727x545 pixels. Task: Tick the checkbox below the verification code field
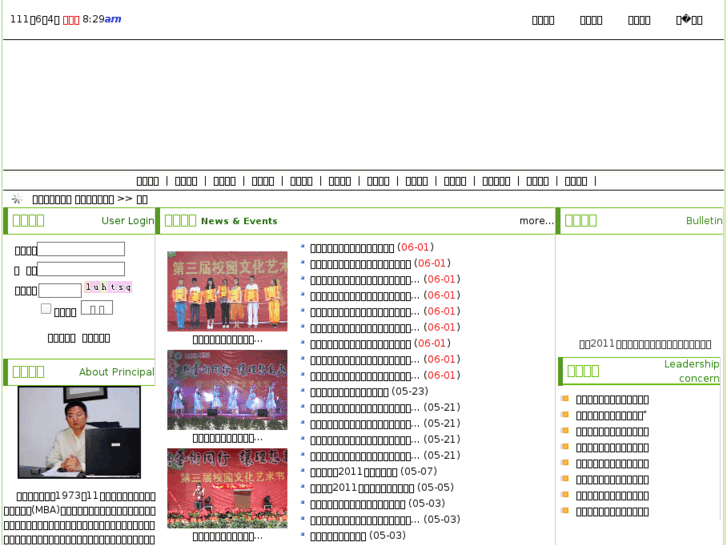tap(46, 308)
